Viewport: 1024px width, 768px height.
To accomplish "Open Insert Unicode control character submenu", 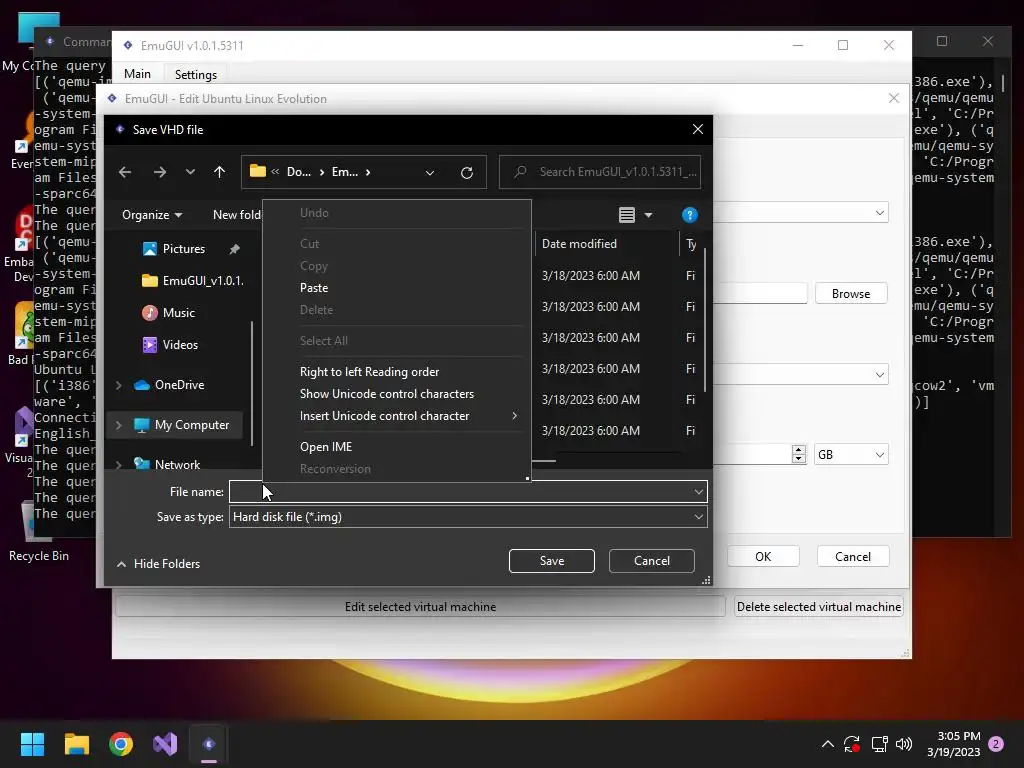I will coord(397,416).
